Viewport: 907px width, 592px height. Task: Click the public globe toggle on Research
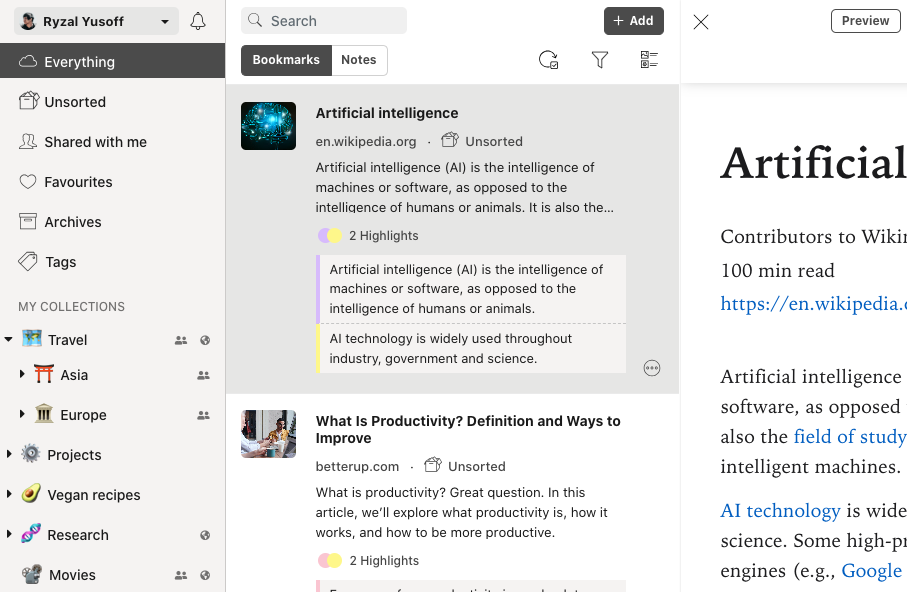pyautogui.click(x=205, y=535)
